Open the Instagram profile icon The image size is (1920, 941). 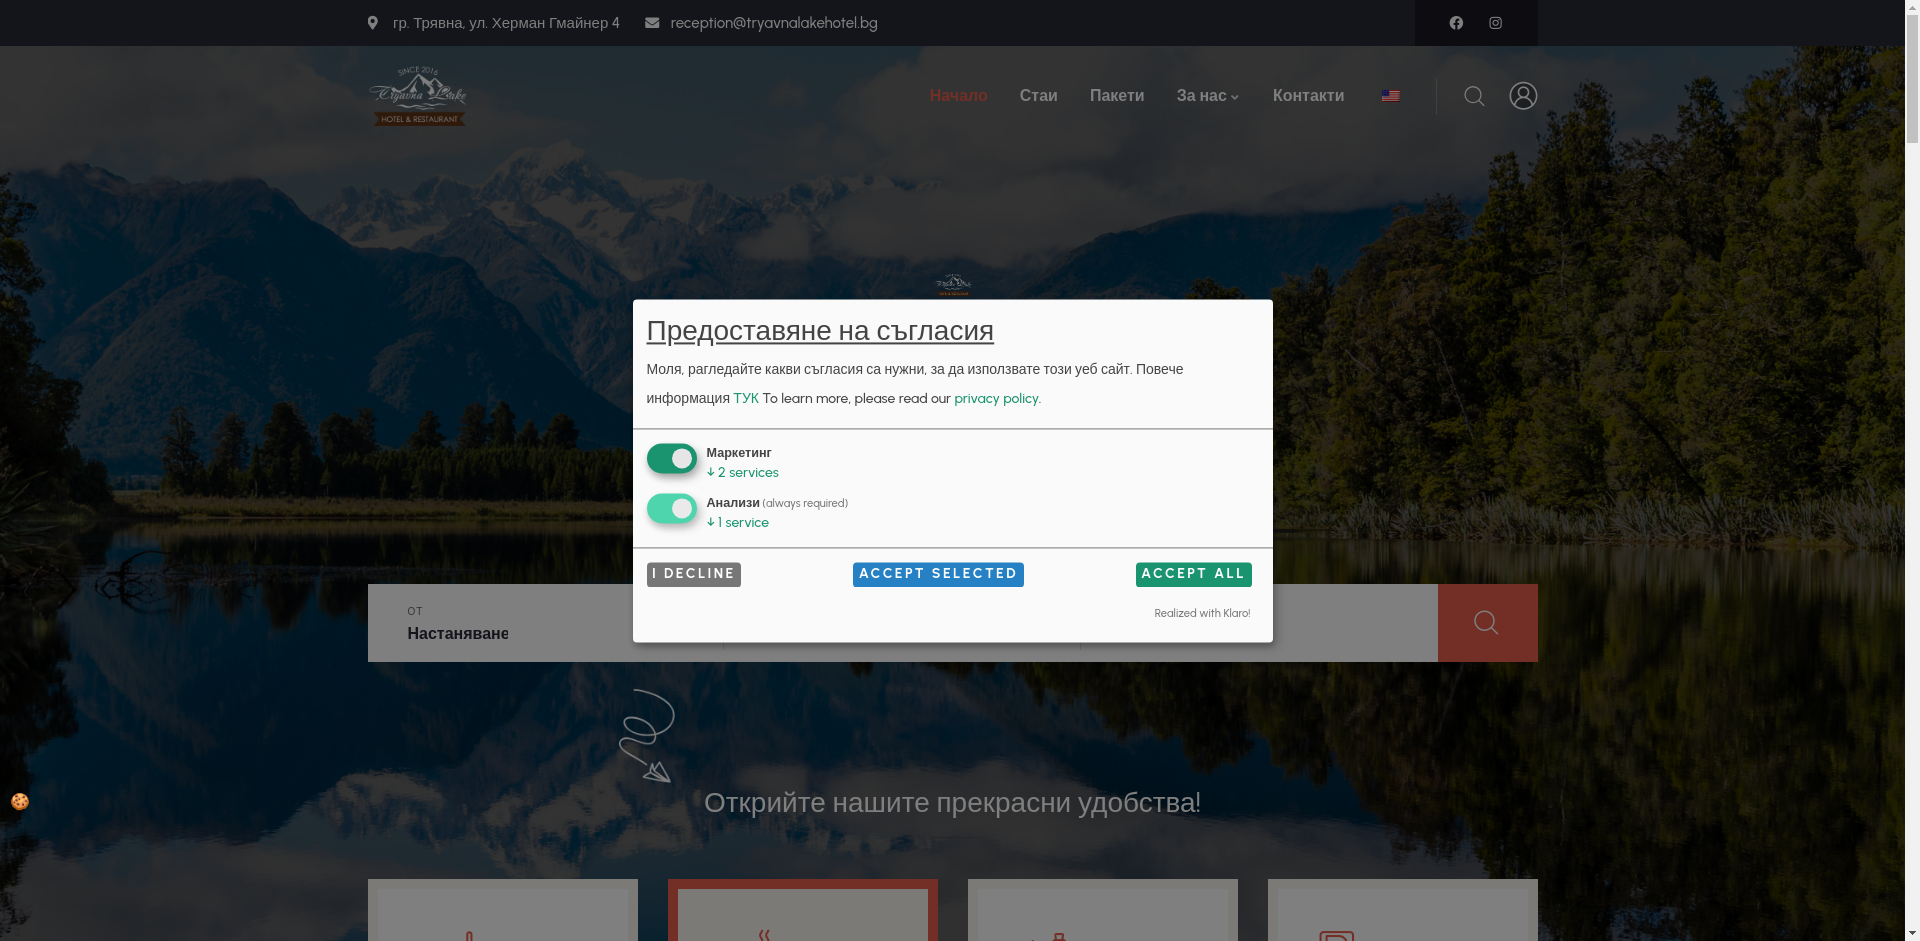click(x=1495, y=23)
